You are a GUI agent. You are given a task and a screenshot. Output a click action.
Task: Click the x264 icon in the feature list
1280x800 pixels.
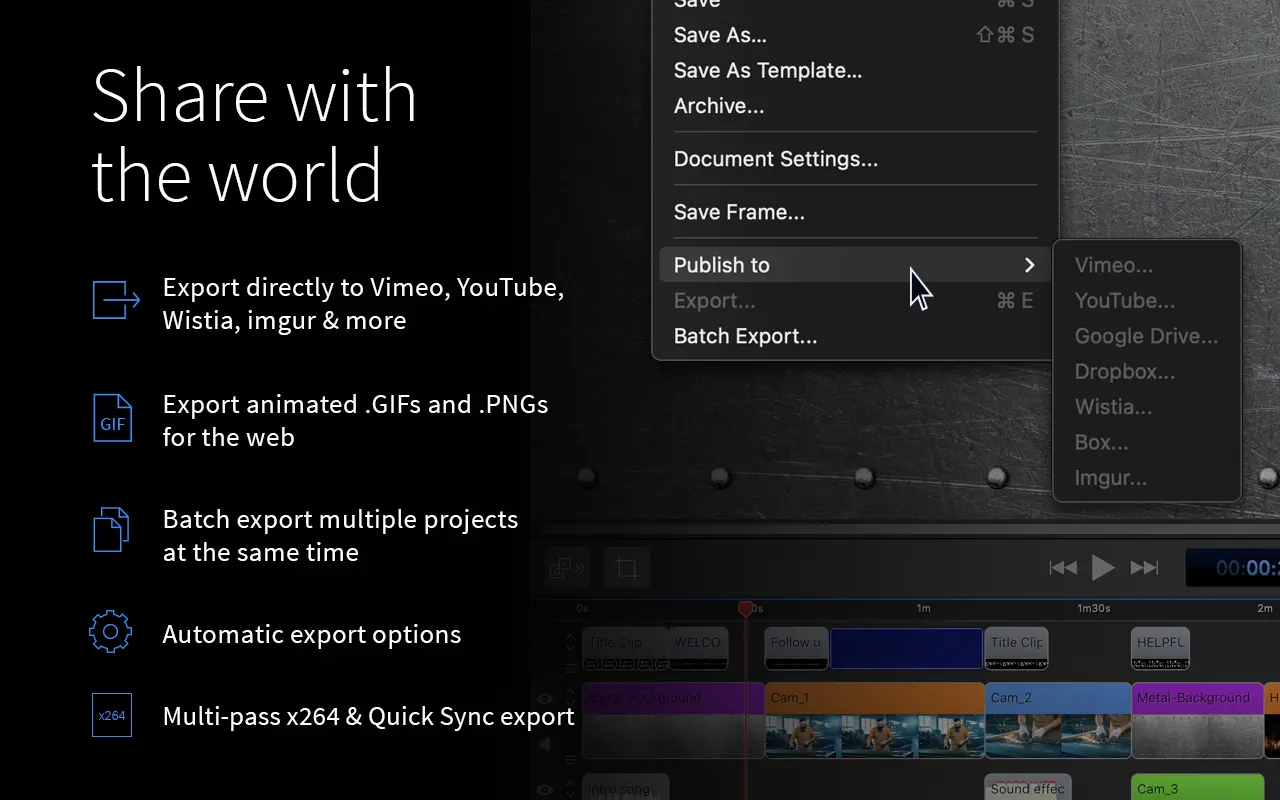click(112, 716)
